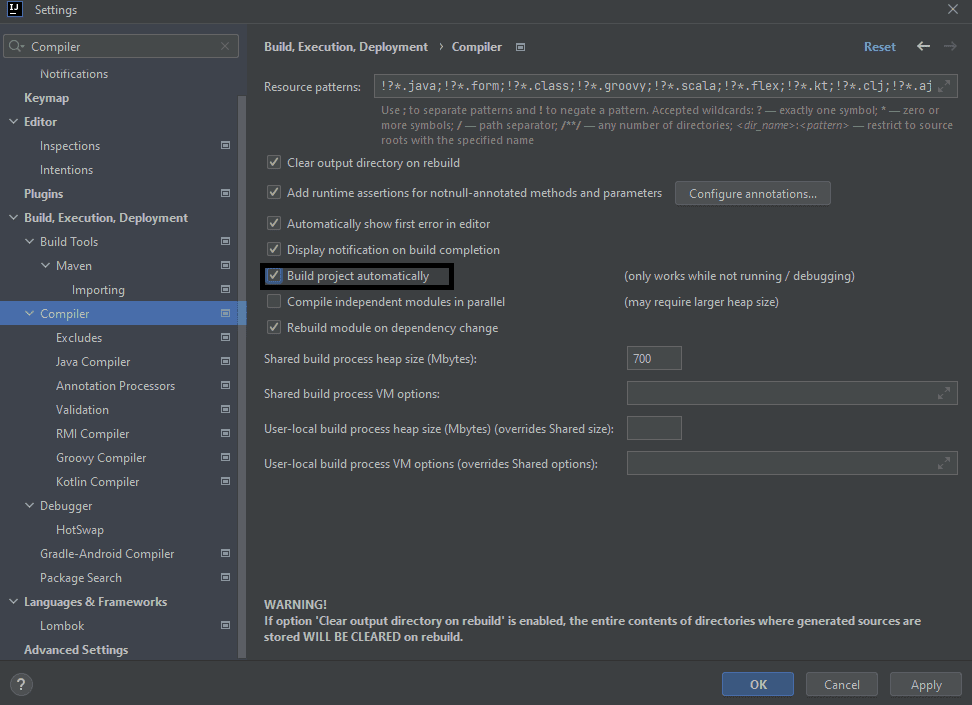The image size is (972, 705).
Task: Click project-level icon next to Validation
Action: pos(226,409)
